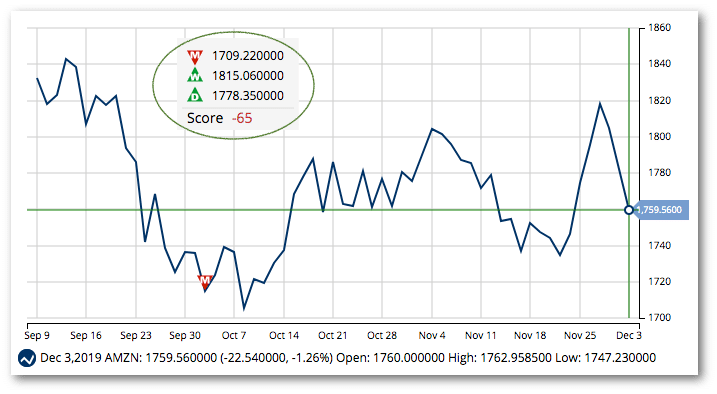Screen dimensions: 717x394
Task: Click the 1815.060000 weekly value
Action: point(248,75)
